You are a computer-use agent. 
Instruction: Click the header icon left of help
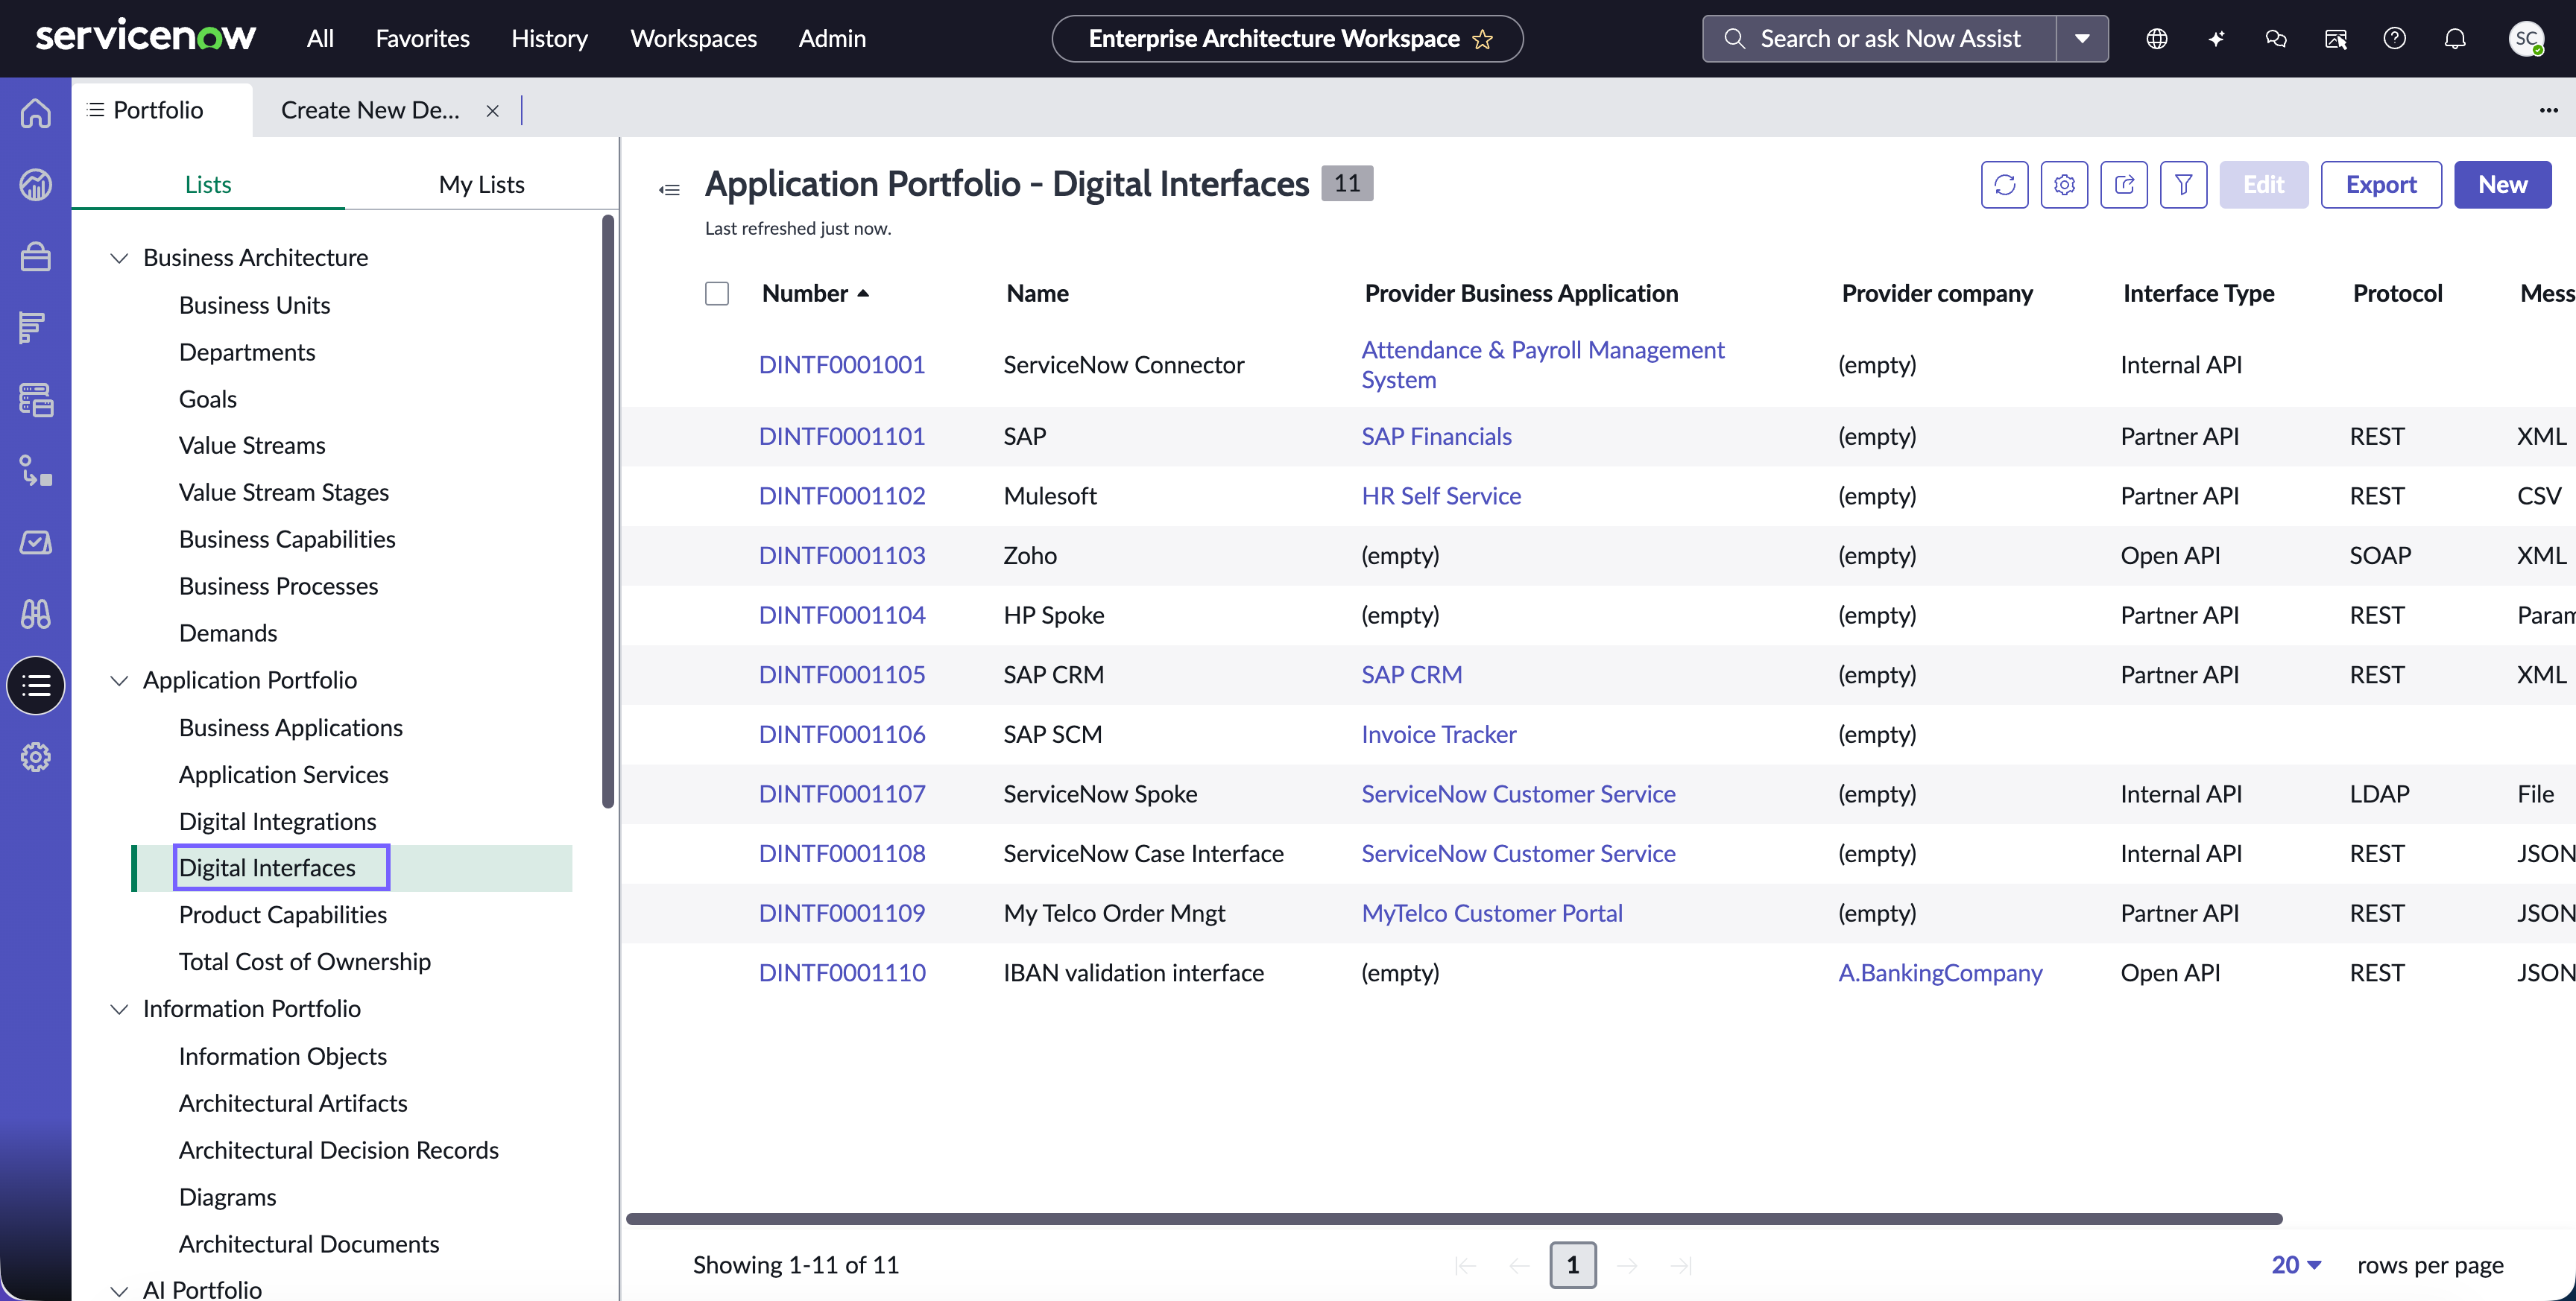tap(2336, 39)
